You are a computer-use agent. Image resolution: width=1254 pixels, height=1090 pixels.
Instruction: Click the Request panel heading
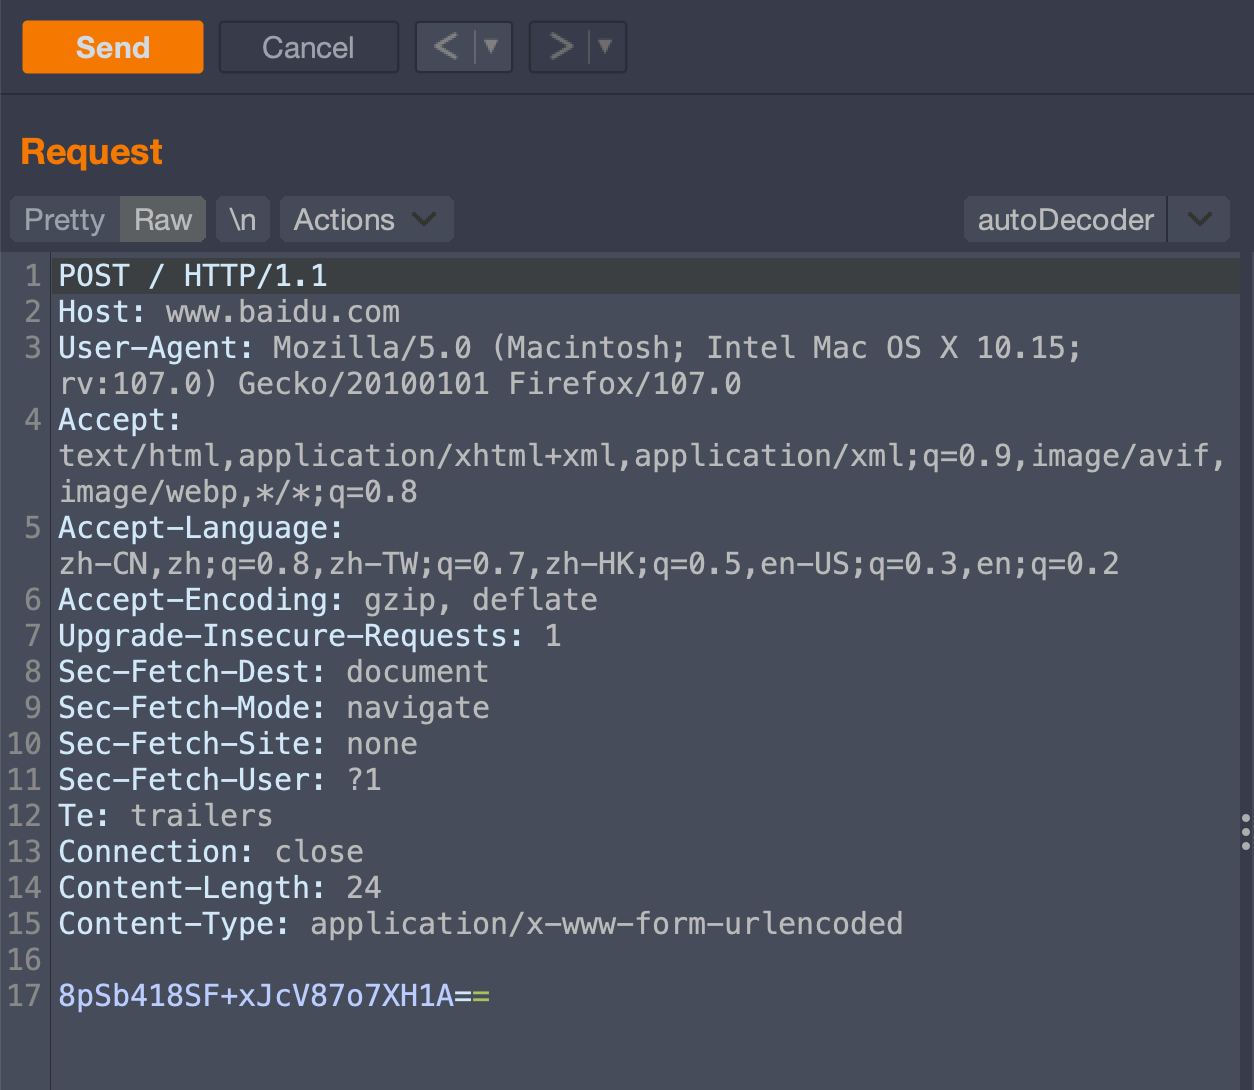coord(91,152)
